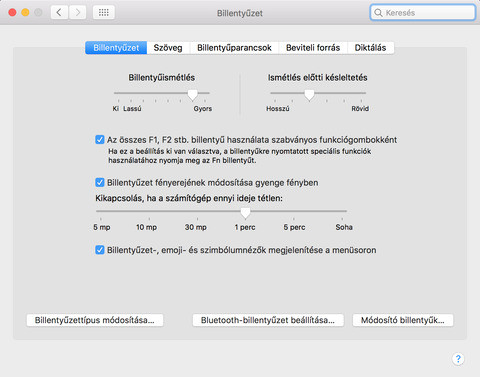Open Bluetooth-billentyűzet beállítása dialog
480x377 pixels.
[x=268, y=320]
